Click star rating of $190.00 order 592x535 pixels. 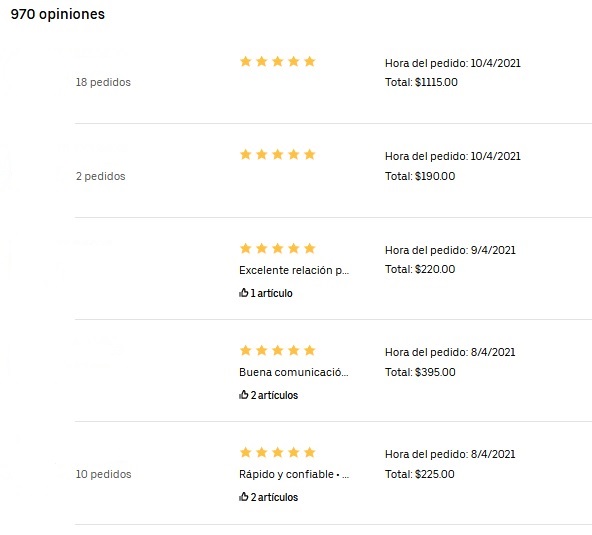278,154
